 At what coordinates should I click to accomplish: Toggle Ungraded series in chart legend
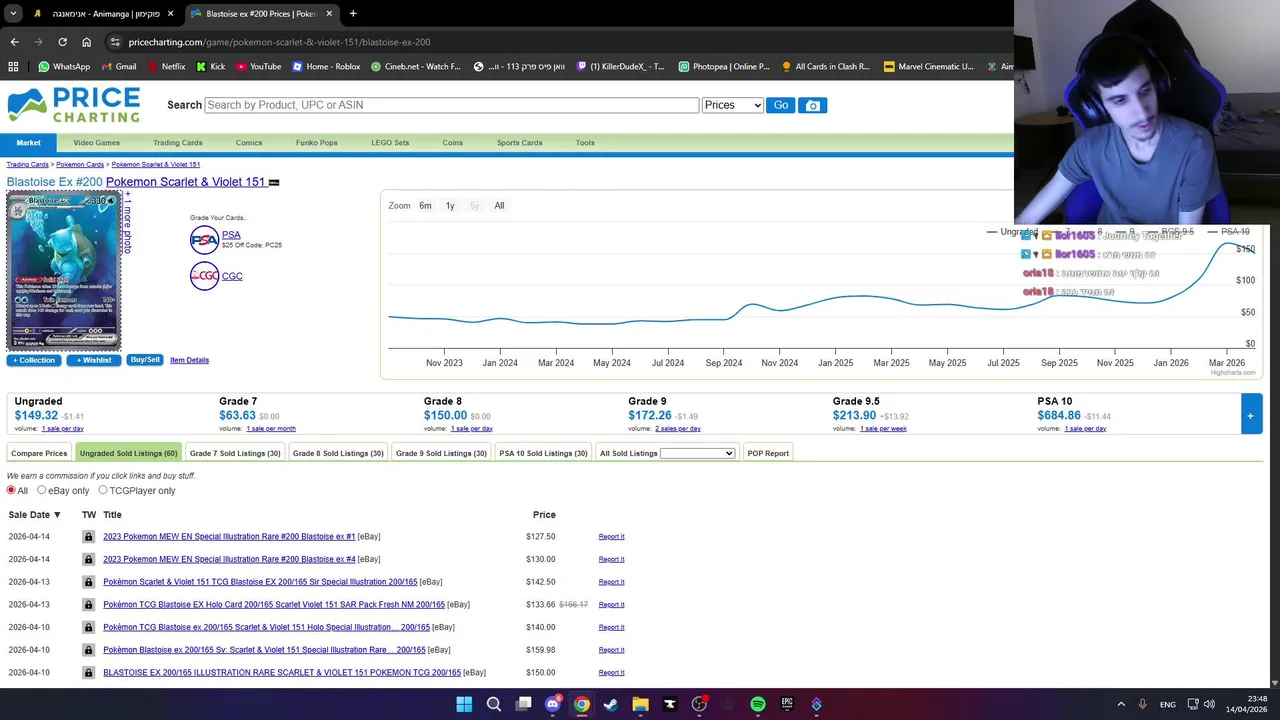tap(1012, 232)
